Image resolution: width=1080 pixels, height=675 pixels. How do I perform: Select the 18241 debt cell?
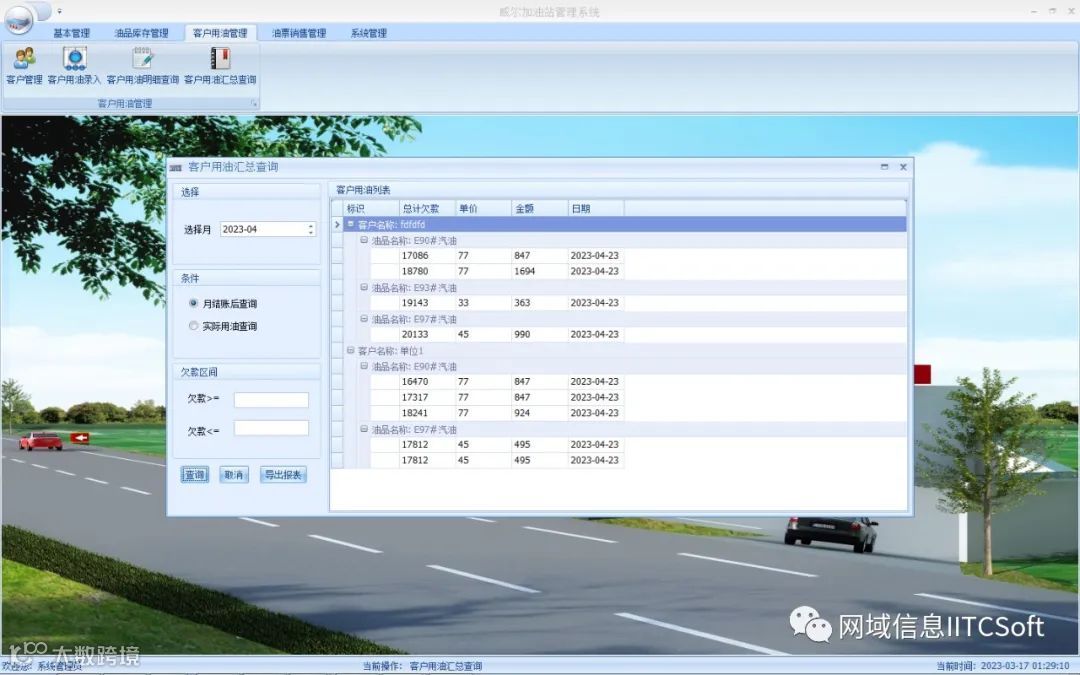tap(427, 413)
